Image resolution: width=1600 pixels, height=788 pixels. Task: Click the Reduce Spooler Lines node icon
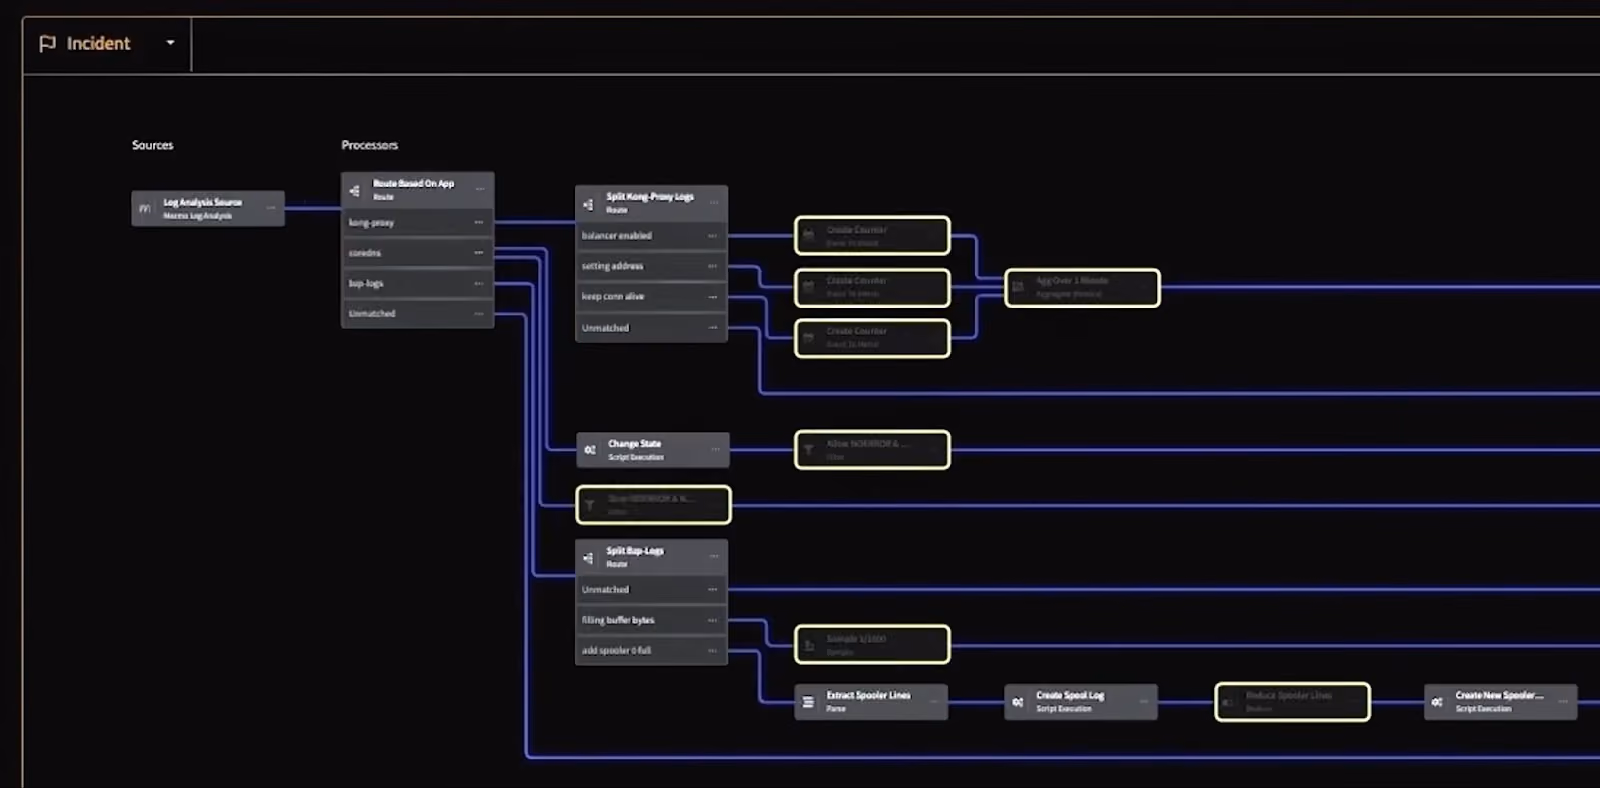(1228, 702)
